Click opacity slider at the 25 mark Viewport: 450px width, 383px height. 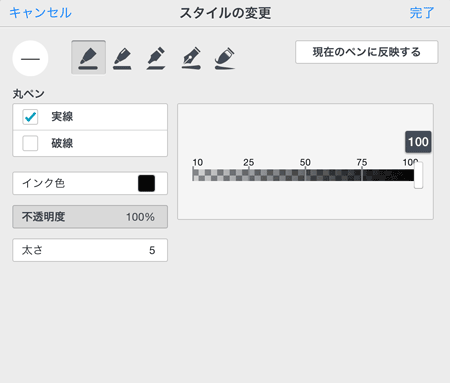pyautogui.click(x=249, y=175)
